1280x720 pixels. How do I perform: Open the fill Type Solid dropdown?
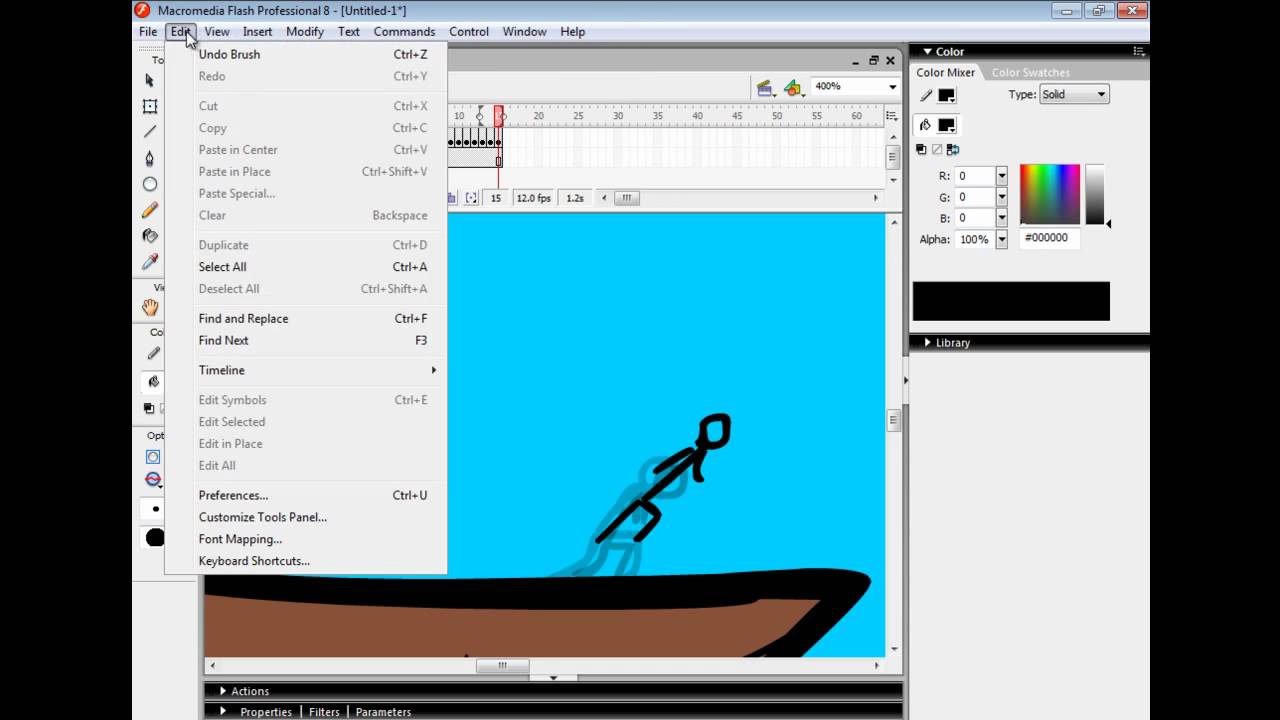point(1074,94)
